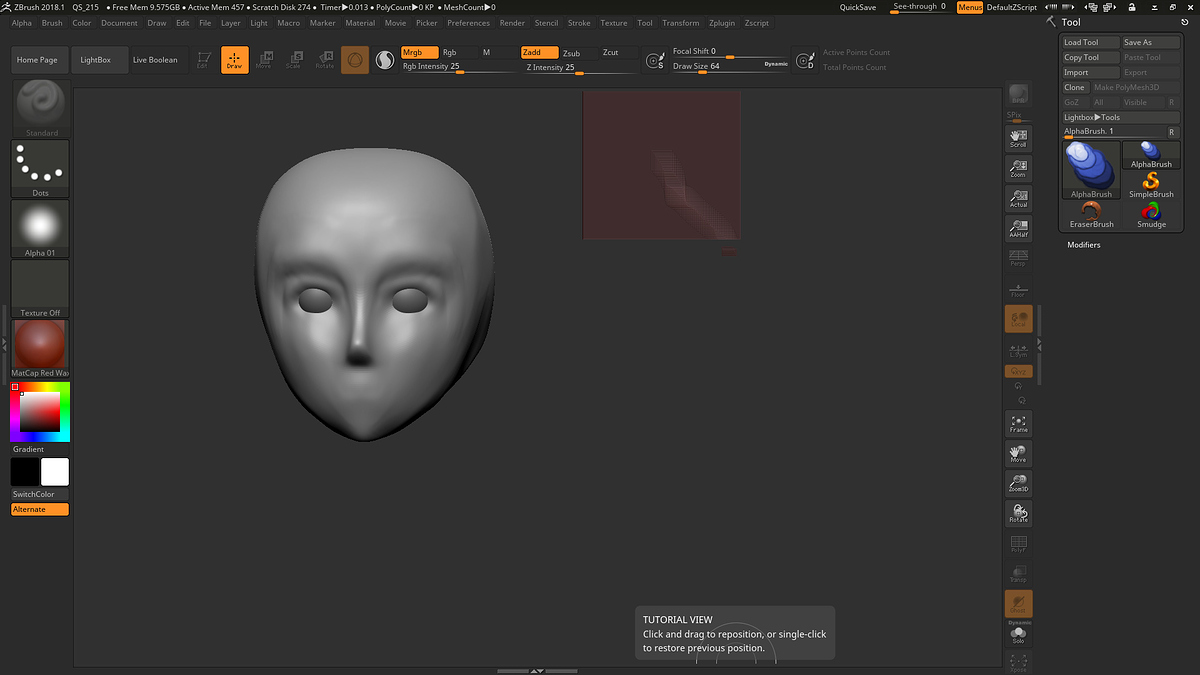Toggle Persp perspective view
Image resolution: width=1200 pixels, height=675 pixels.
click(x=1018, y=258)
